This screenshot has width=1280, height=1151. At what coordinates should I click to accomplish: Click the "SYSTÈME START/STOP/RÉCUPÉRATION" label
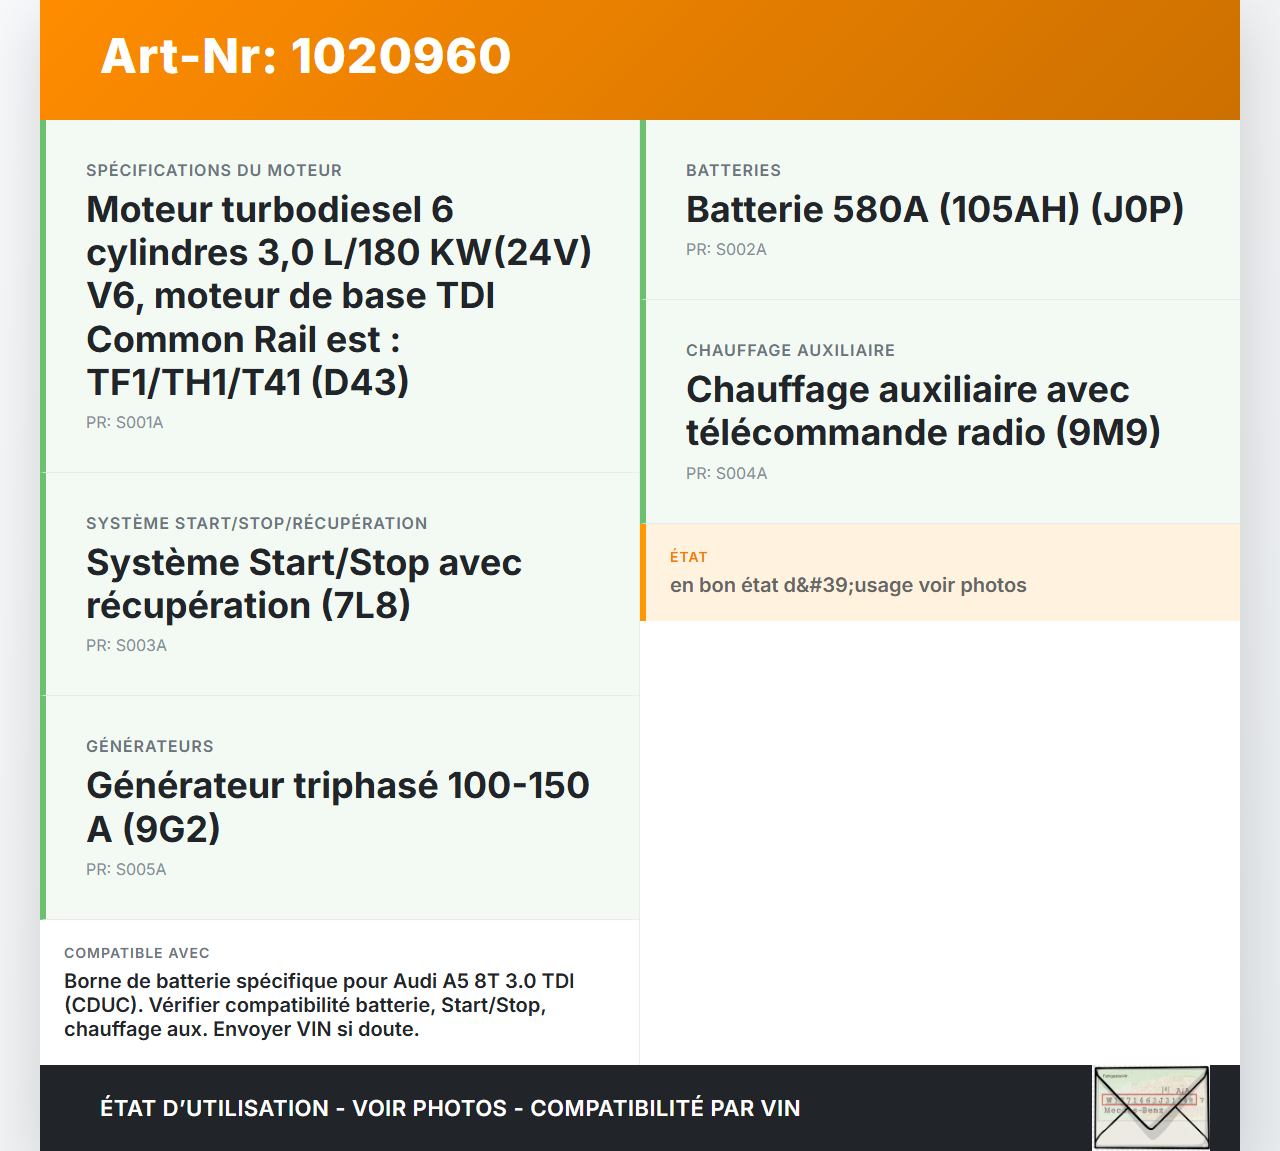pos(257,524)
